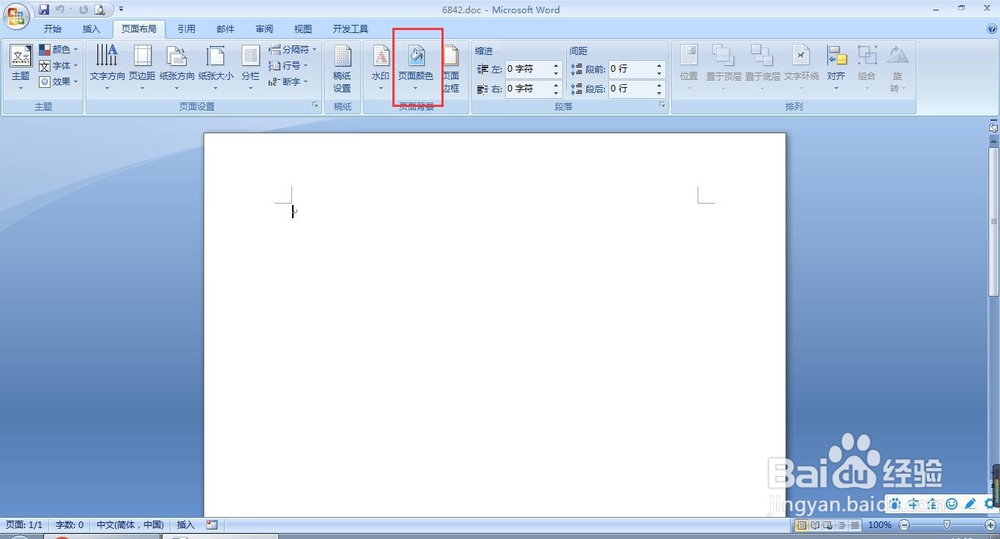Open the 主题 themes gallery

pyautogui.click(x=20, y=66)
